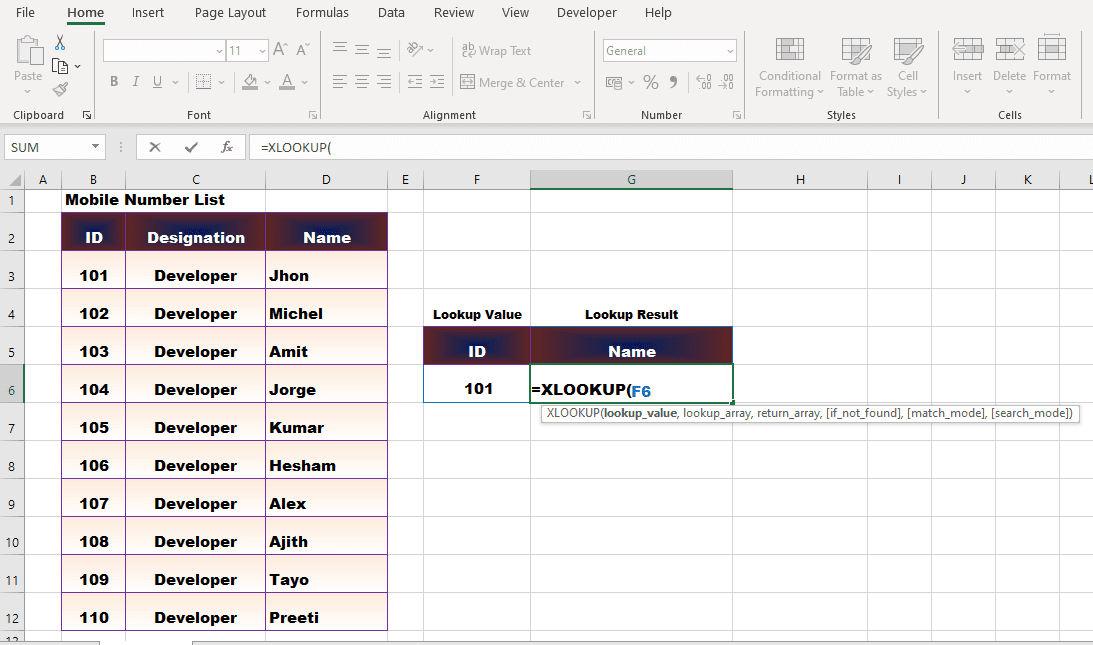Image resolution: width=1093 pixels, height=645 pixels.
Task: Open the File tab
Action: (25, 13)
